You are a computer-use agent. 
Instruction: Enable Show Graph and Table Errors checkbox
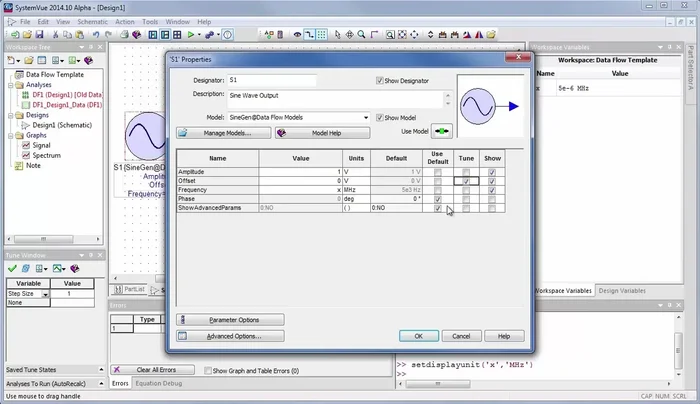click(x=209, y=371)
